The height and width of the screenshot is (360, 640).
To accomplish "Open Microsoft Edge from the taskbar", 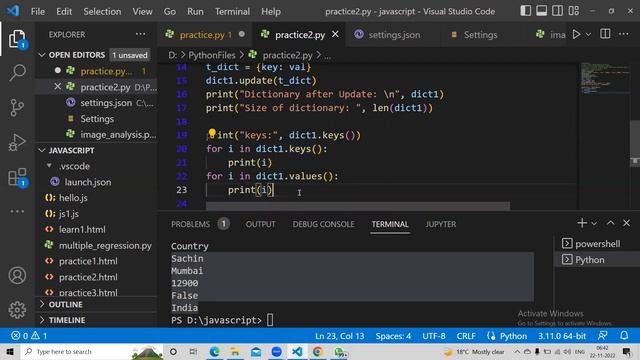I will pos(214,351).
